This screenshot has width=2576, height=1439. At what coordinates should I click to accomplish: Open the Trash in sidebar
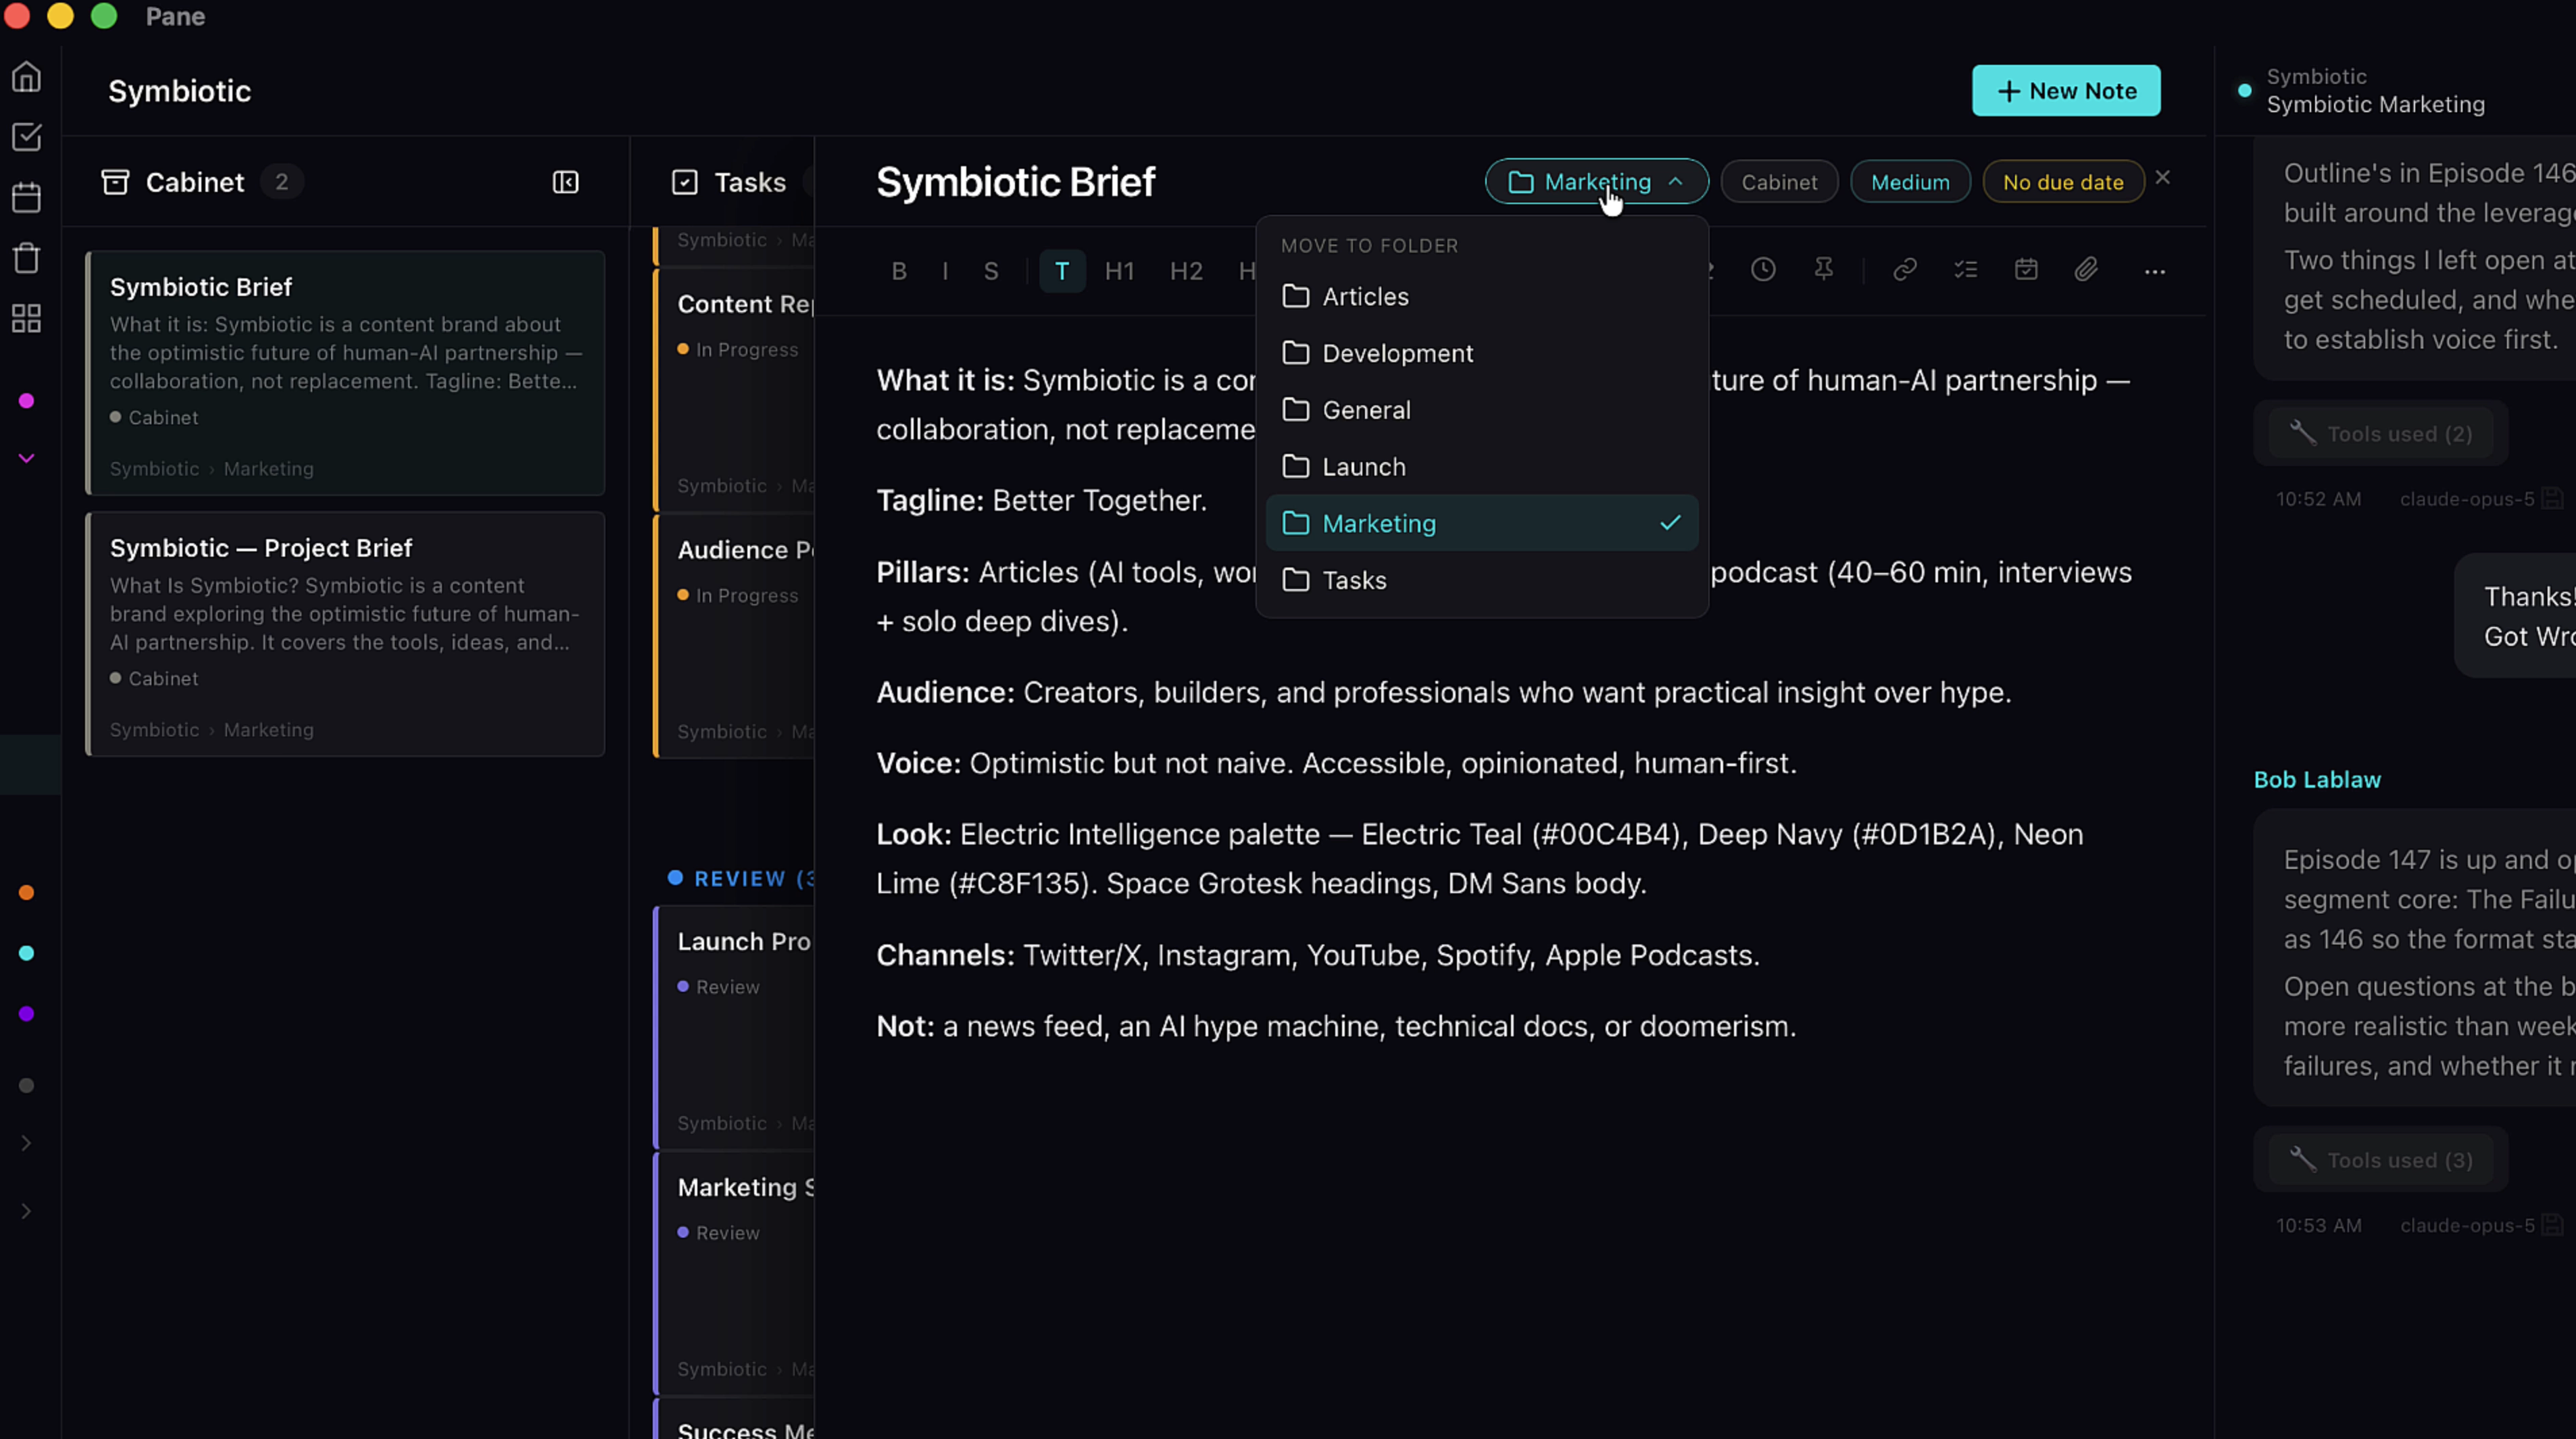click(x=27, y=258)
